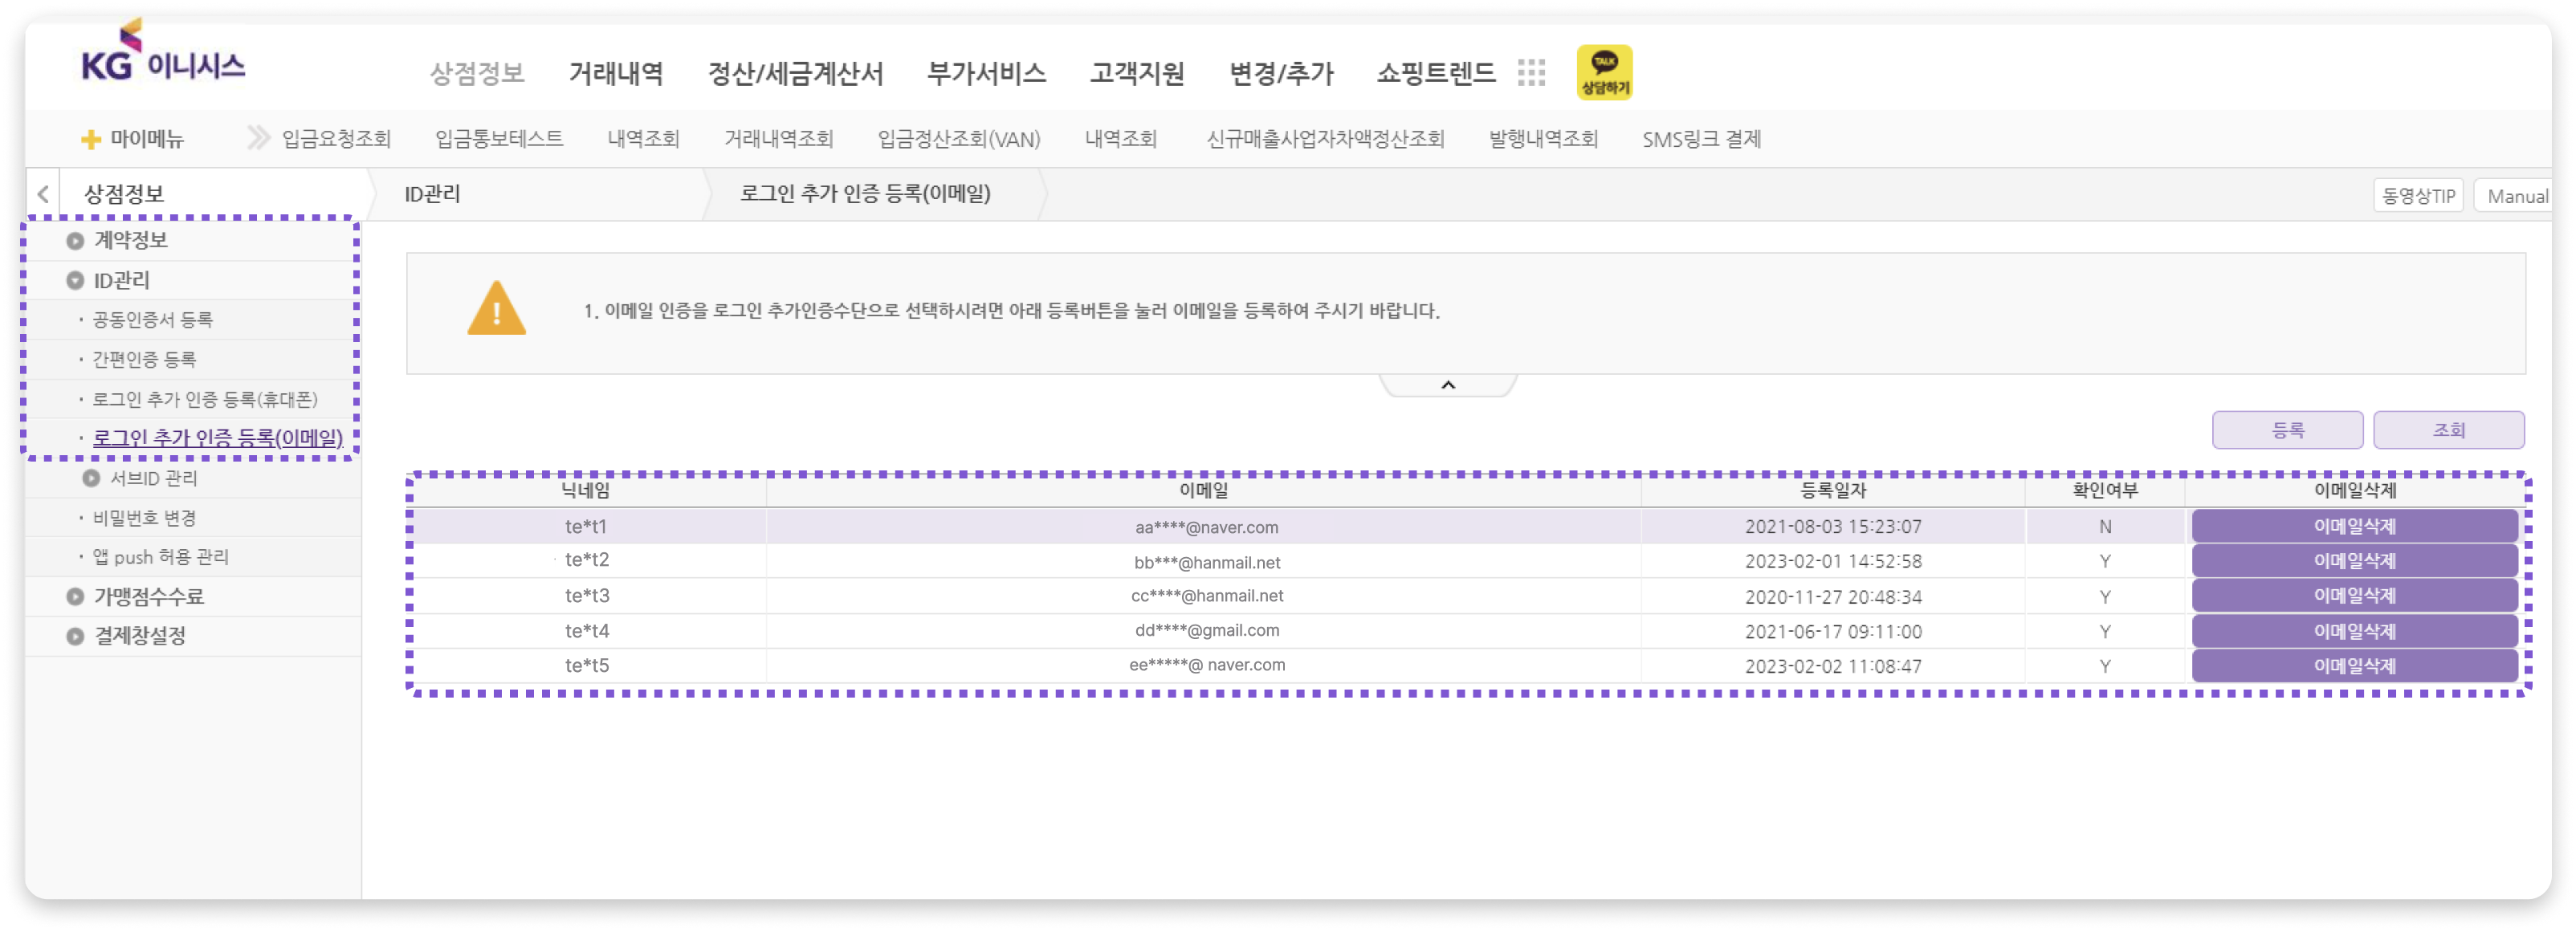Image resolution: width=2576 pixels, height=932 pixels.
Task: Select 비밀번호 변경 in sidebar
Action: tap(144, 518)
